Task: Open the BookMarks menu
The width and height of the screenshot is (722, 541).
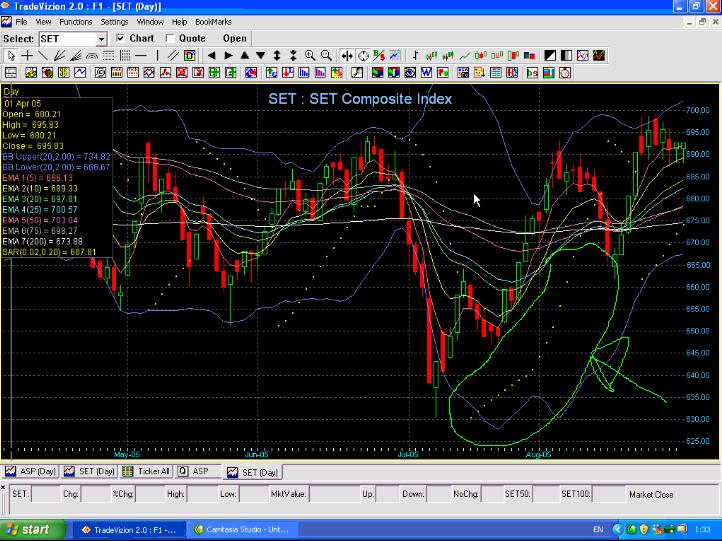Action: pos(213,22)
